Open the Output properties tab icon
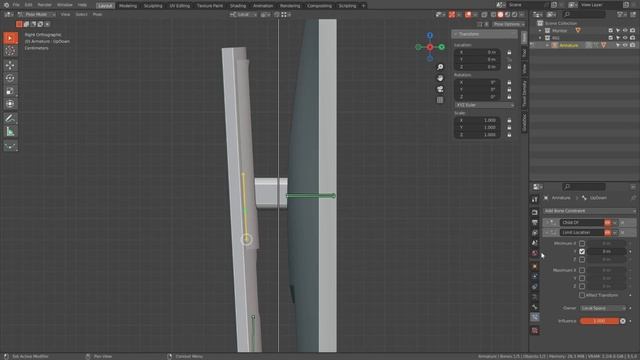The width and height of the screenshot is (640, 360). click(535, 223)
